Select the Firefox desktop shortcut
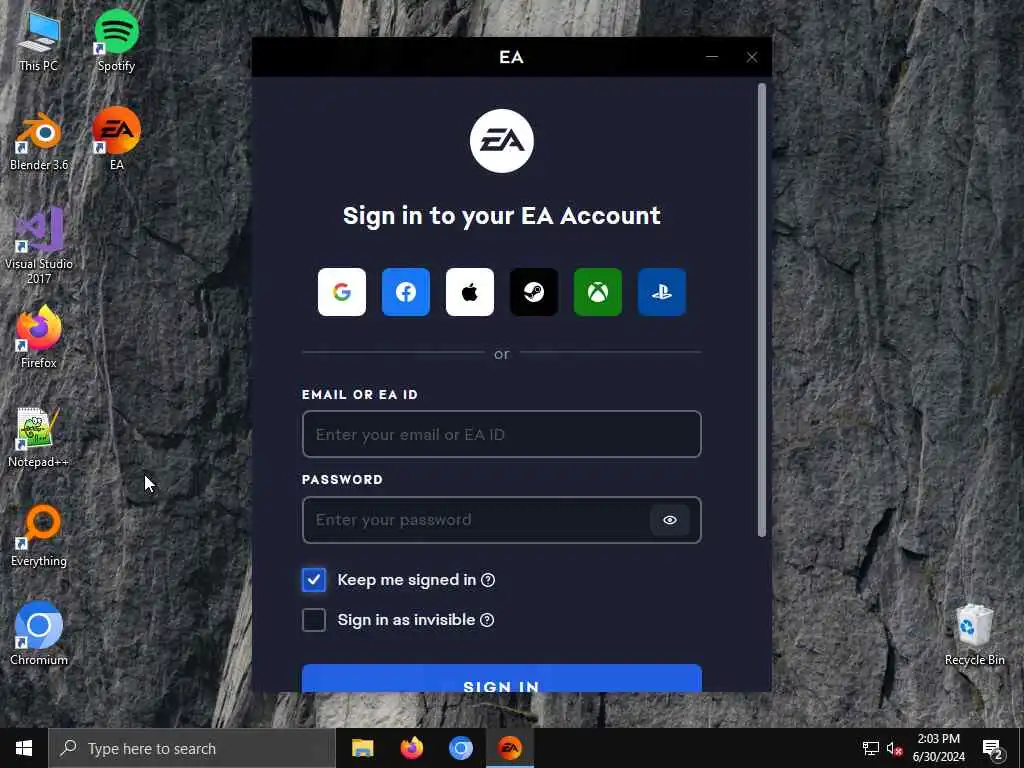The height and width of the screenshot is (768, 1024). point(39,338)
